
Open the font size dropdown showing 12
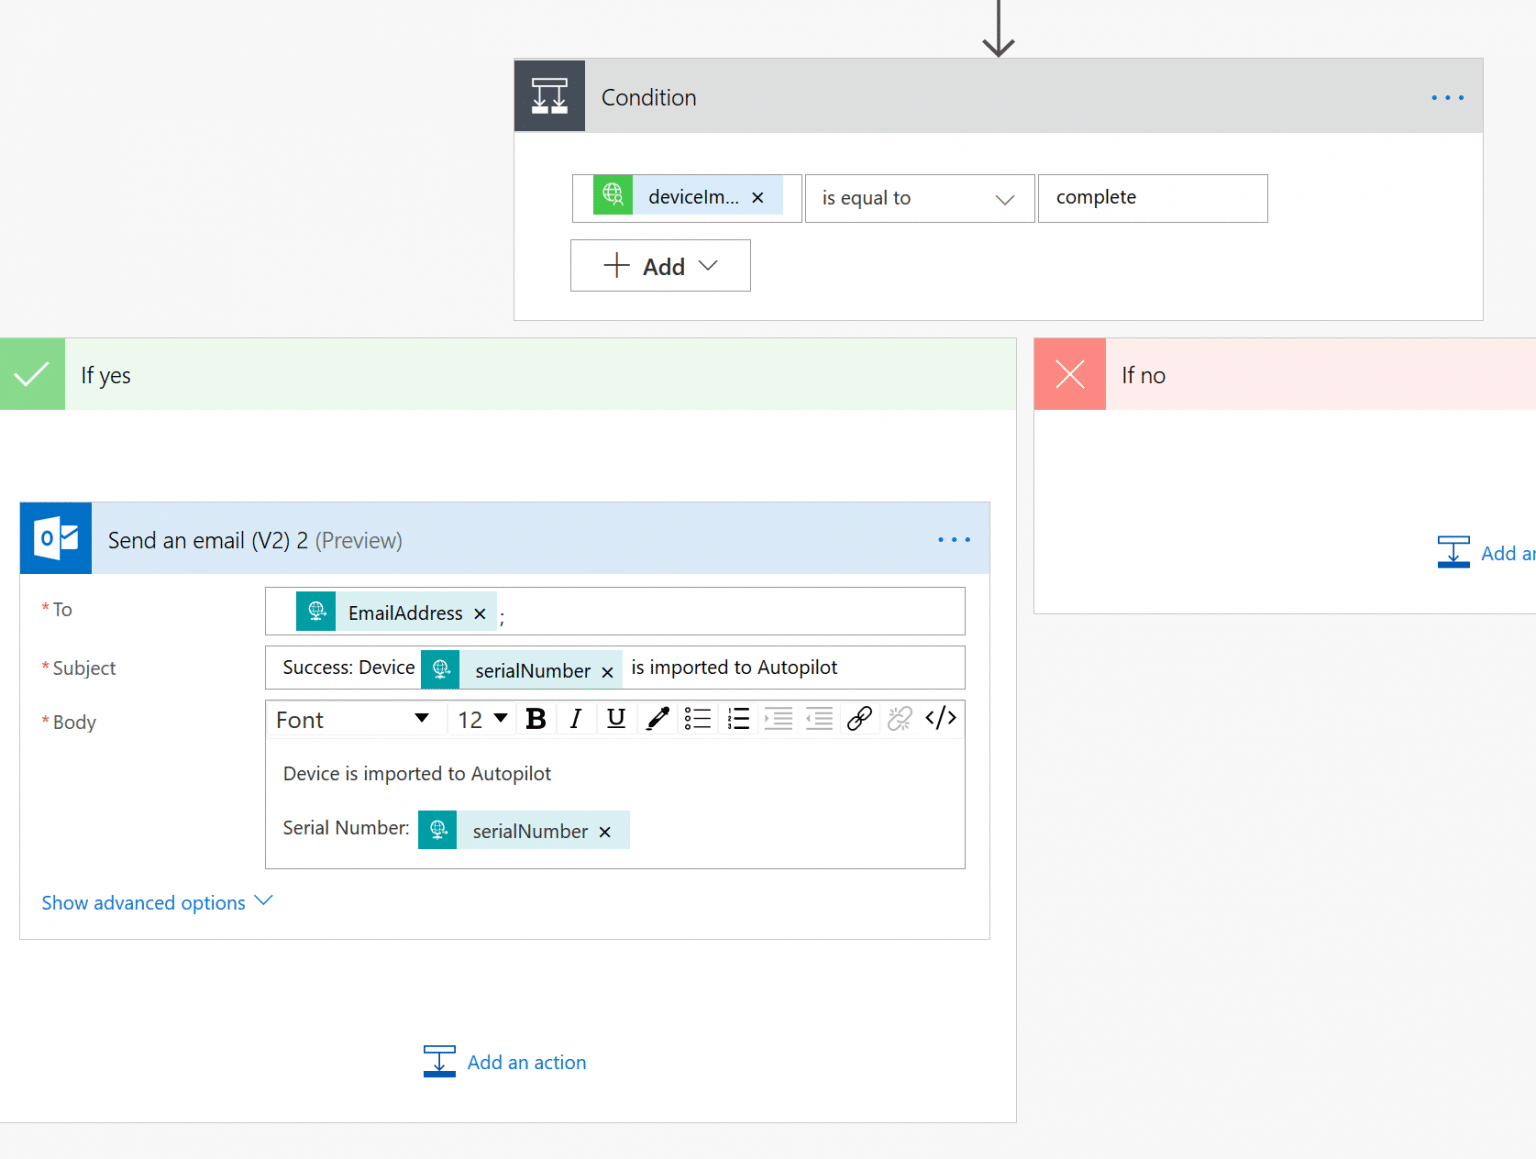click(481, 718)
